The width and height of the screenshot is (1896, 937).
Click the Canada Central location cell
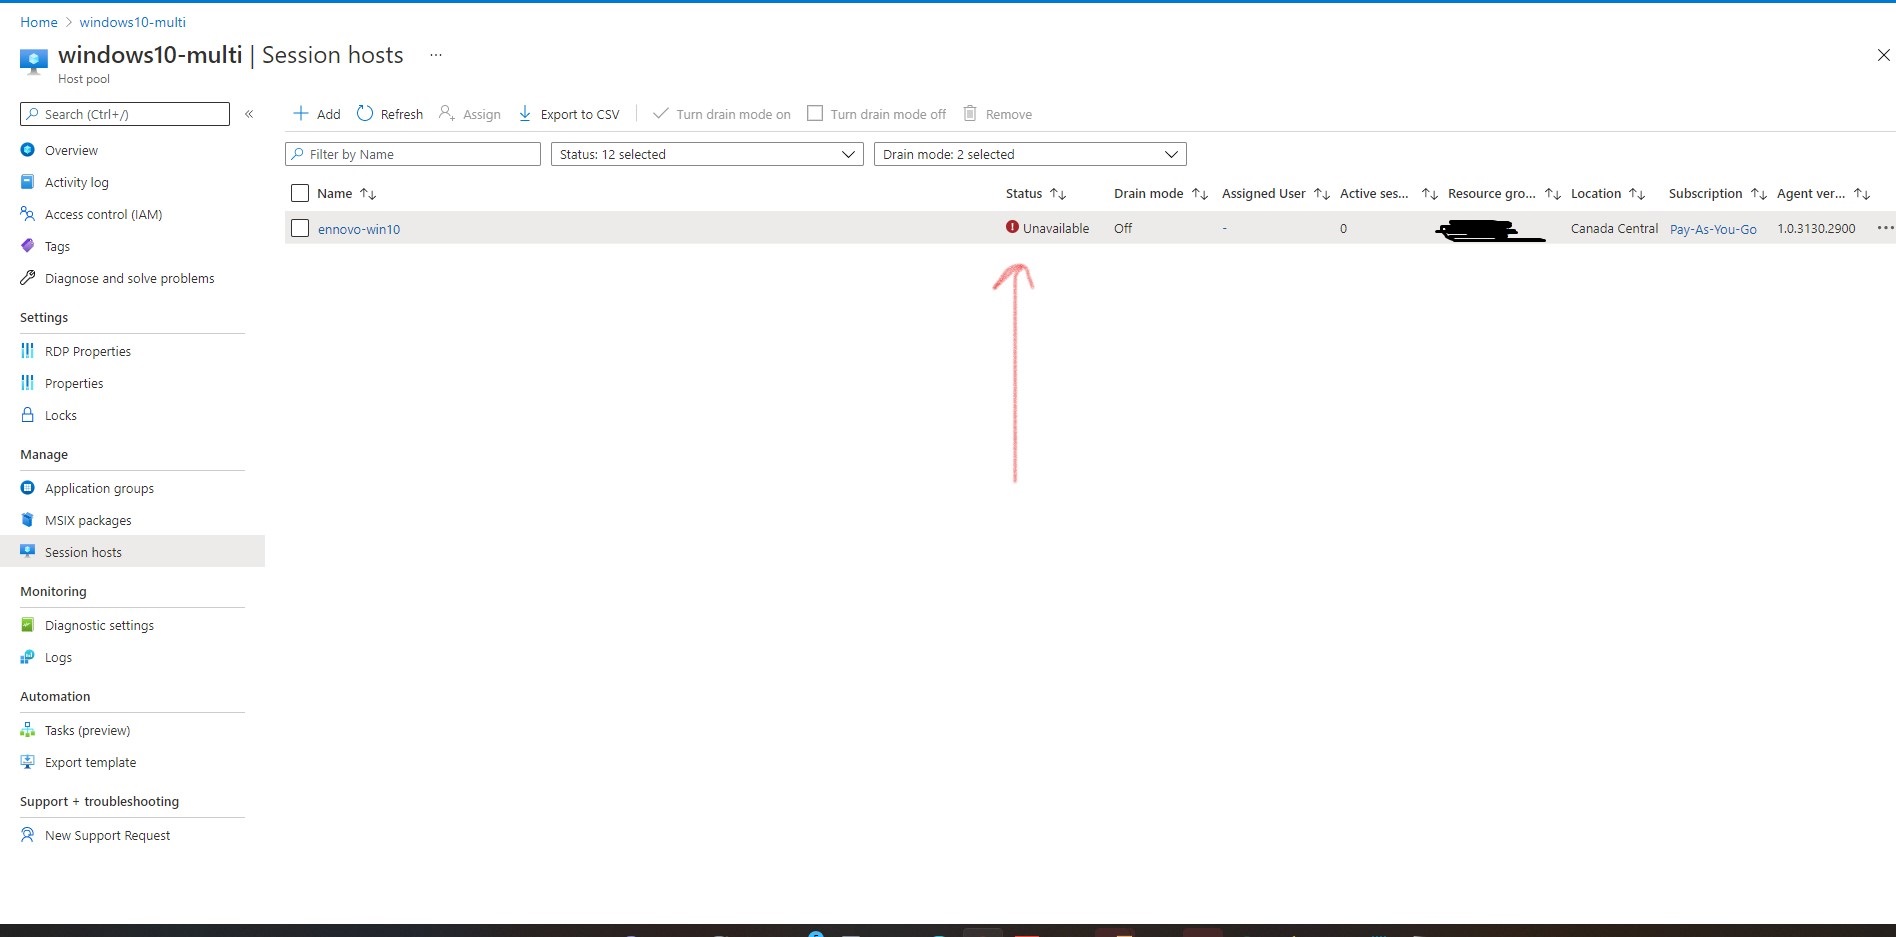click(x=1614, y=228)
